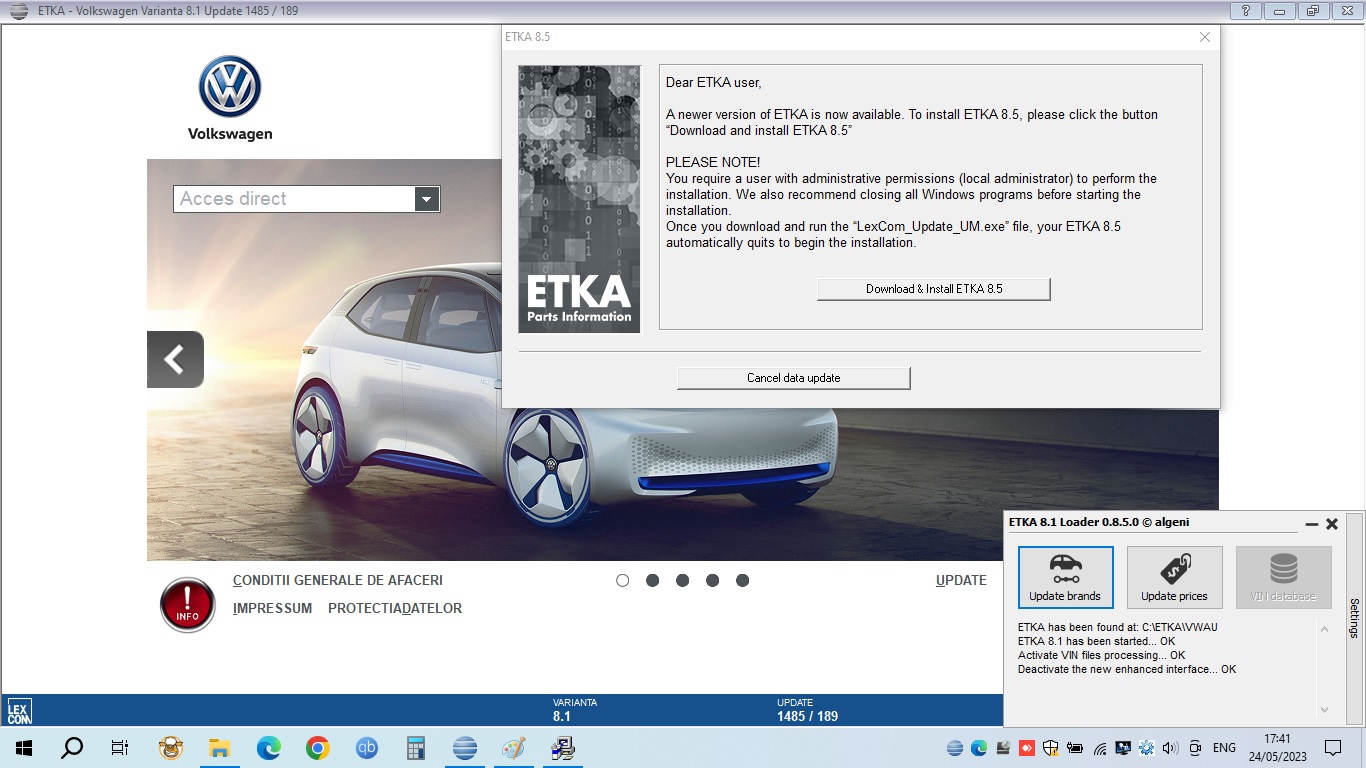The height and width of the screenshot is (768, 1366).
Task: Click the red INFO icon
Action: click(188, 605)
